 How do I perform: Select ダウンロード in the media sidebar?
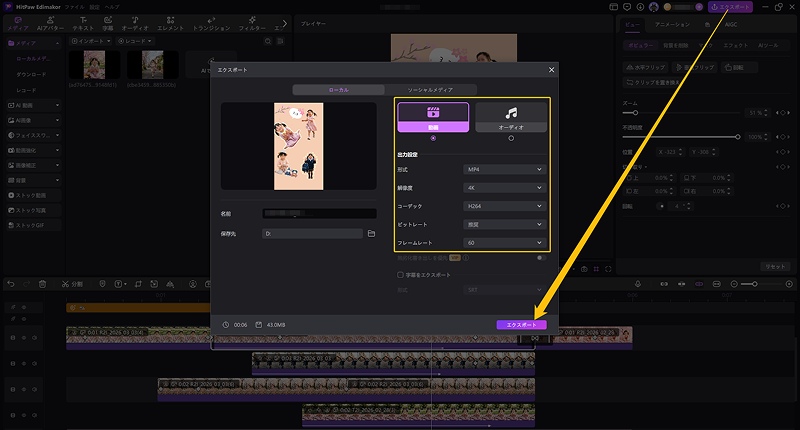pyautogui.click(x=31, y=74)
